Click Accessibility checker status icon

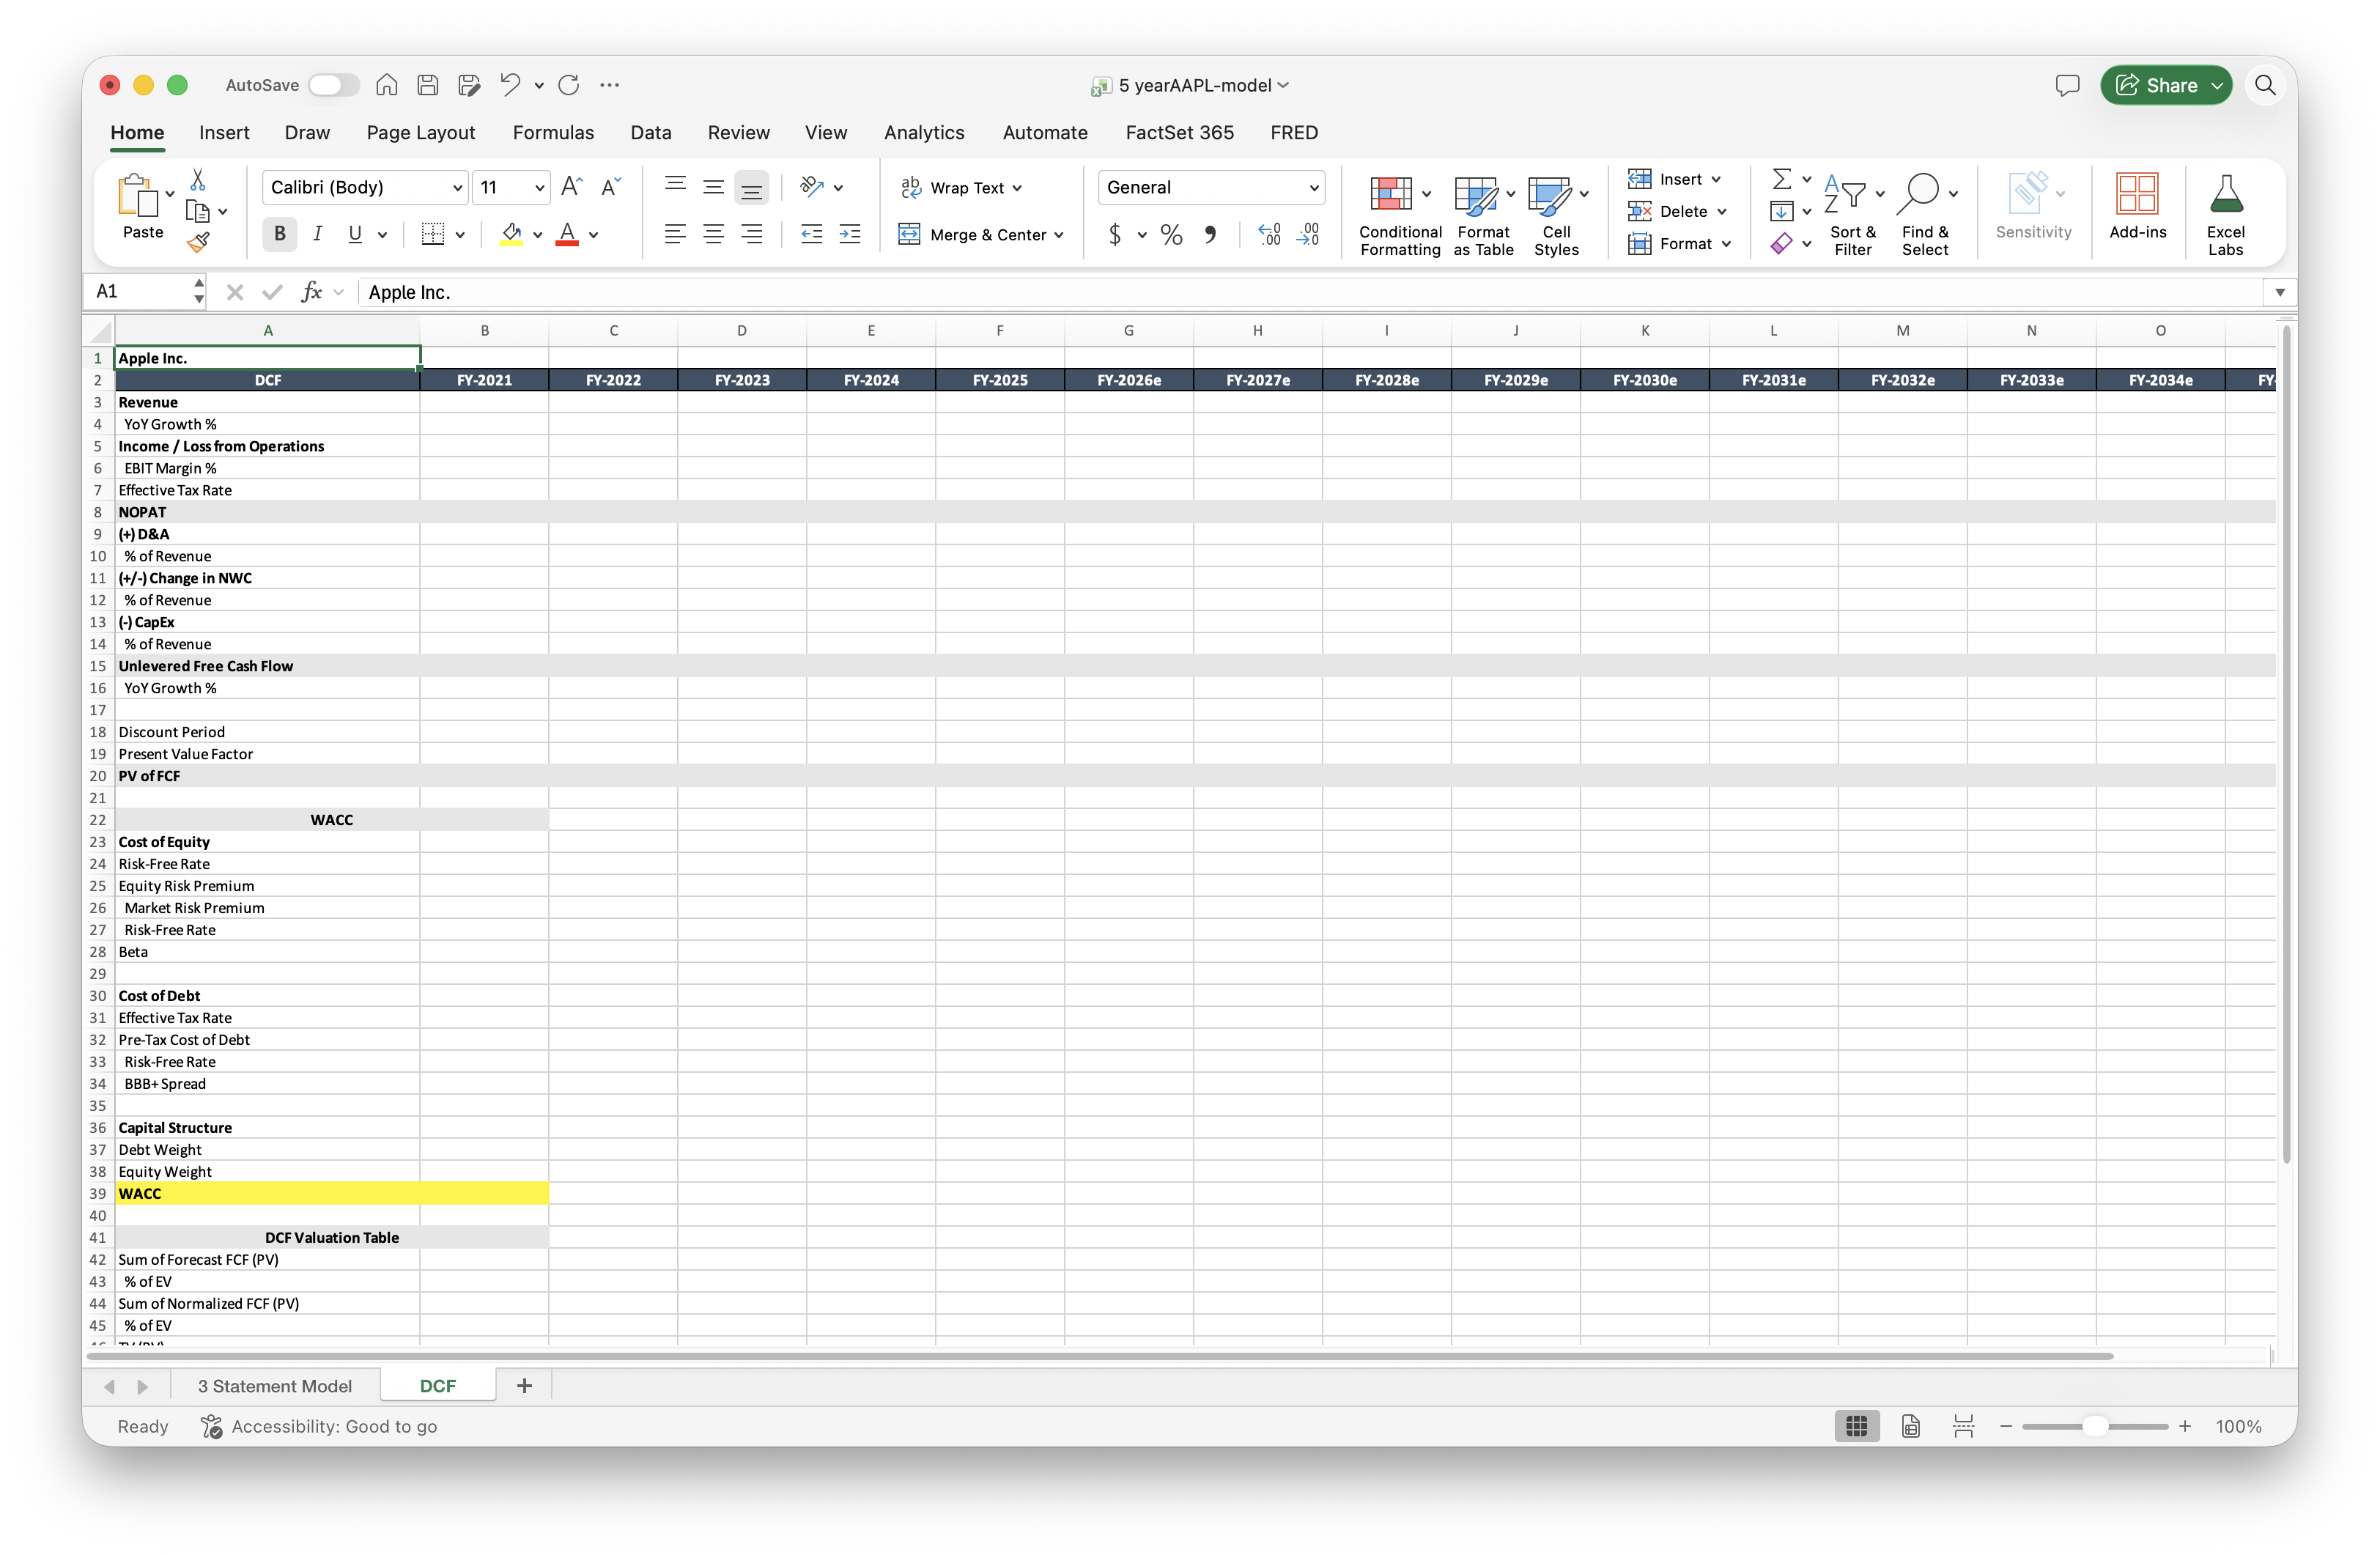click(x=211, y=1426)
